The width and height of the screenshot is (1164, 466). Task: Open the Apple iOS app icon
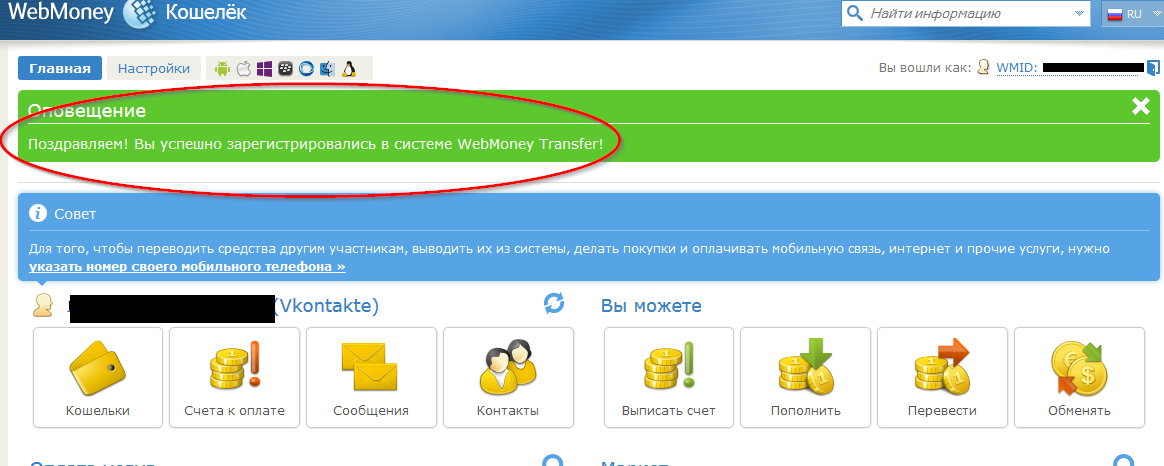click(x=243, y=69)
